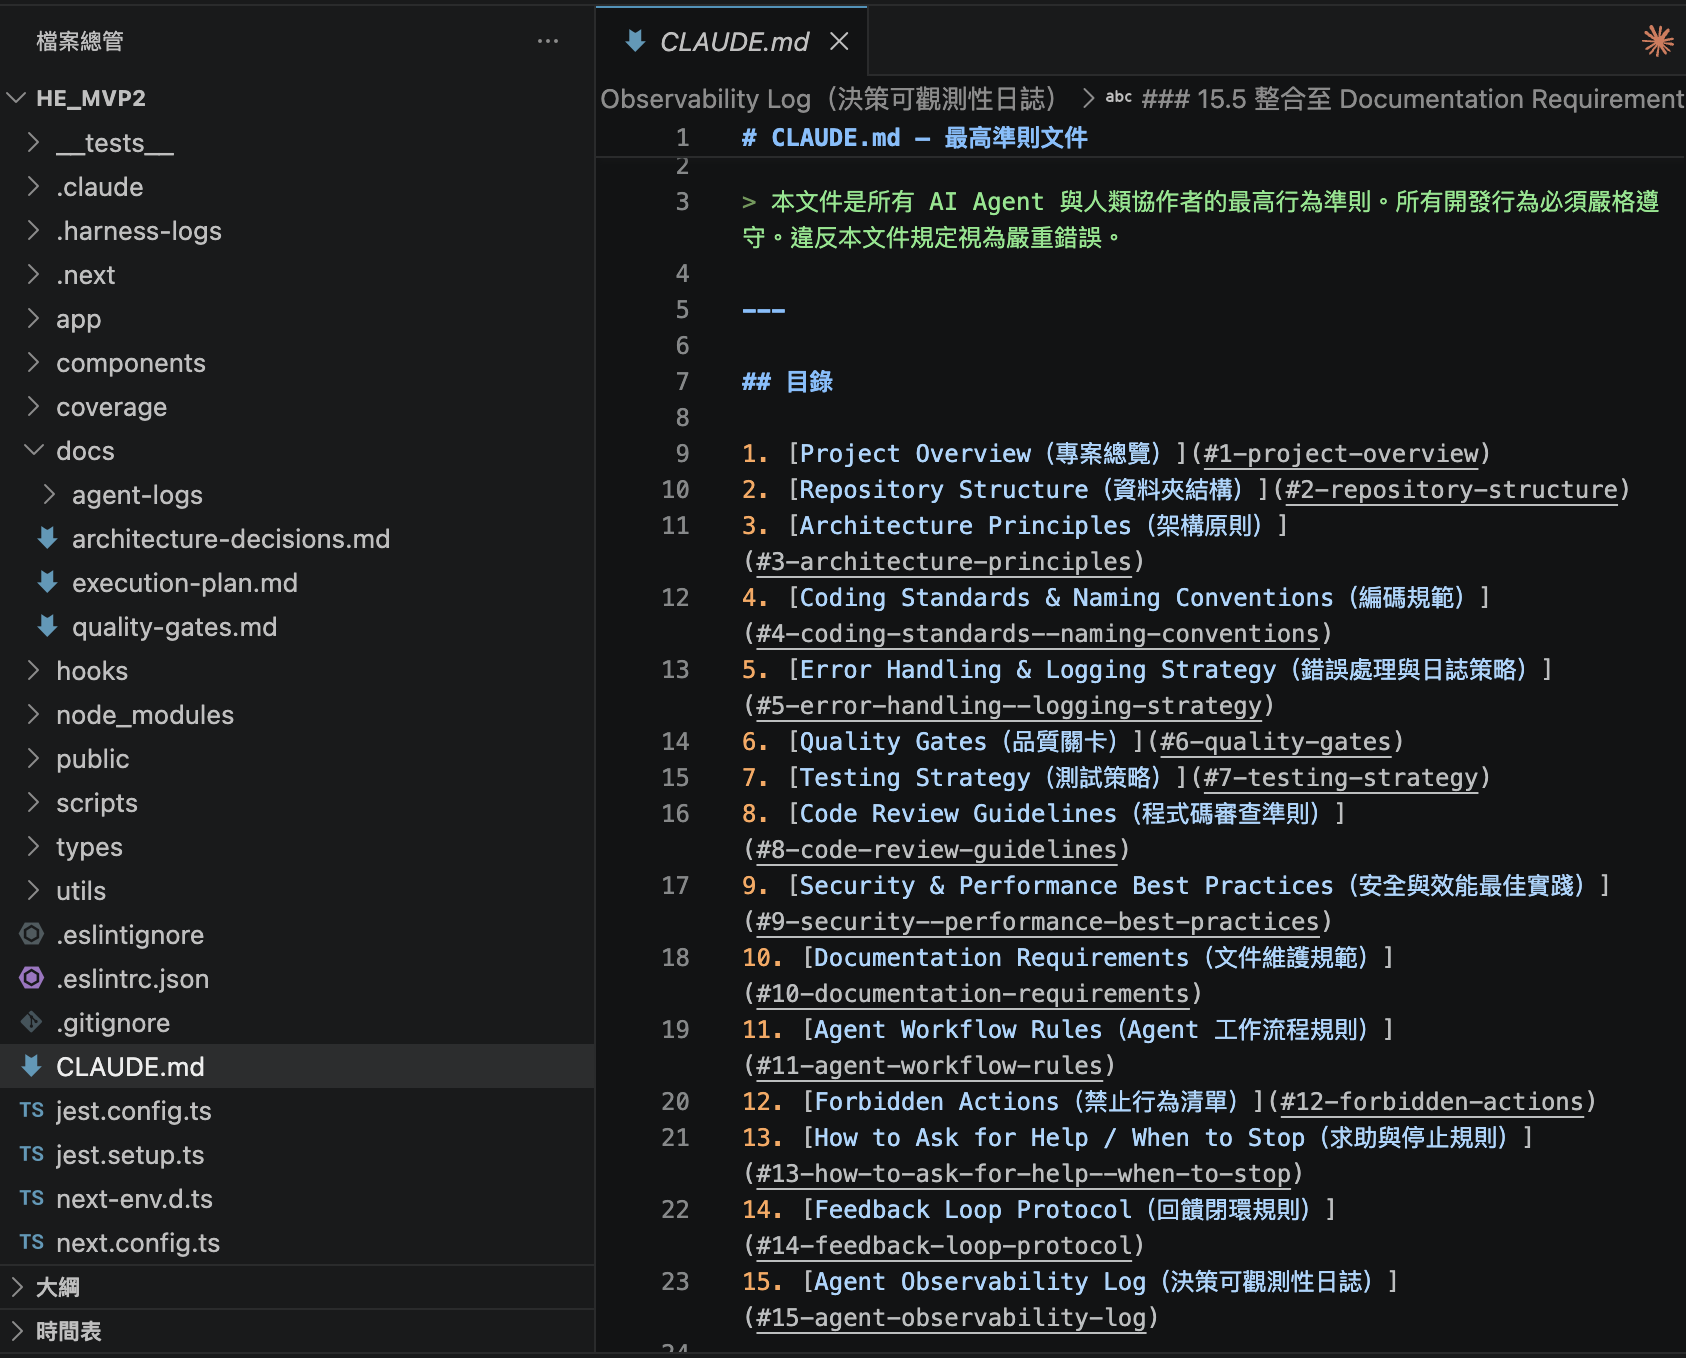Expand the 大綱 outline section
The width and height of the screenshot is (1686, 1358).
[16, 1287]
